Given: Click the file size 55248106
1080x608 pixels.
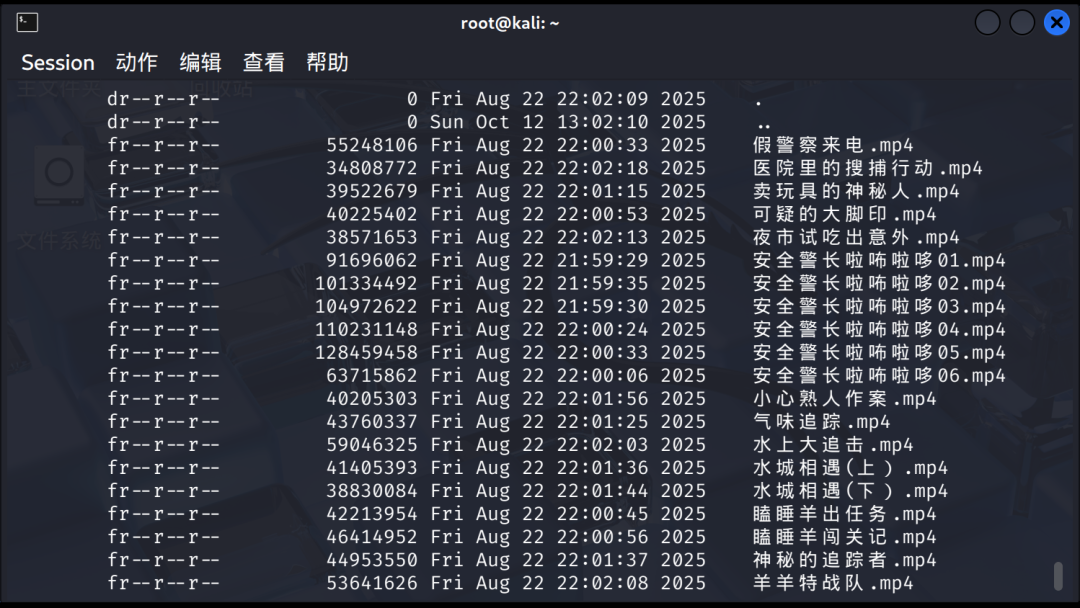Looking at the screenshot, I should click(x=372, y=145).
